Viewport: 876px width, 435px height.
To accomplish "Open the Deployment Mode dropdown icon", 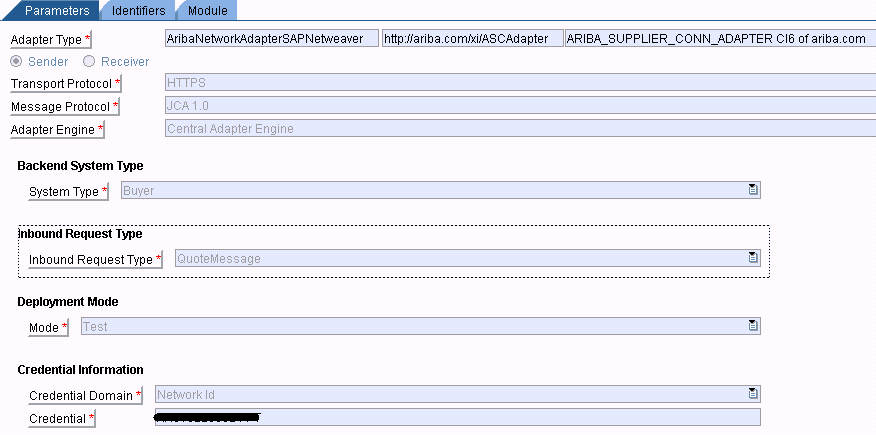I will (753, 326).
